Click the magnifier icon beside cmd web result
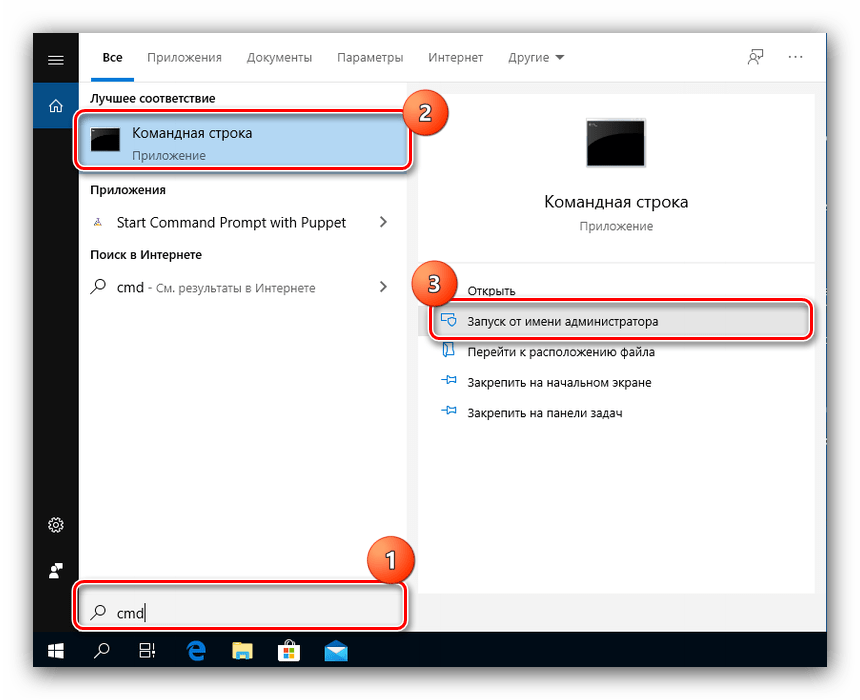Screen dimensions: 860x700 click(98, 286)
